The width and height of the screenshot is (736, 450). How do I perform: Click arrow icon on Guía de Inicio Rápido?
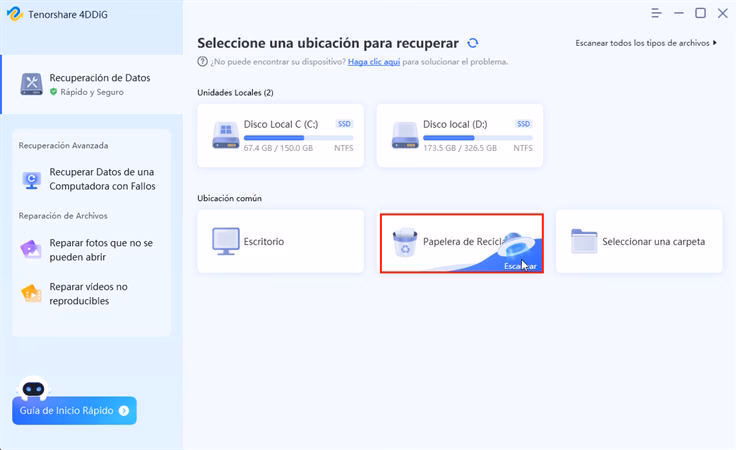click(x=124, y=411)
